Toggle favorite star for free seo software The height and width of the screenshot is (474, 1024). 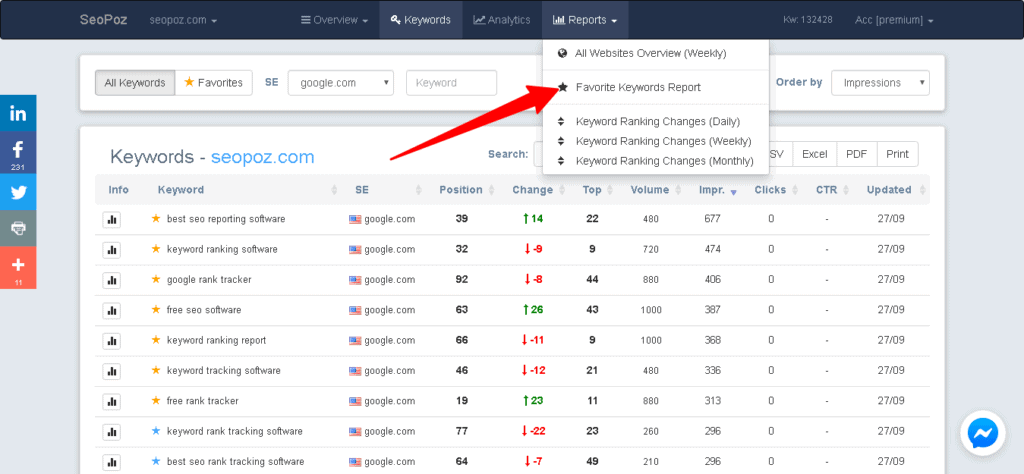pos(155,309)
